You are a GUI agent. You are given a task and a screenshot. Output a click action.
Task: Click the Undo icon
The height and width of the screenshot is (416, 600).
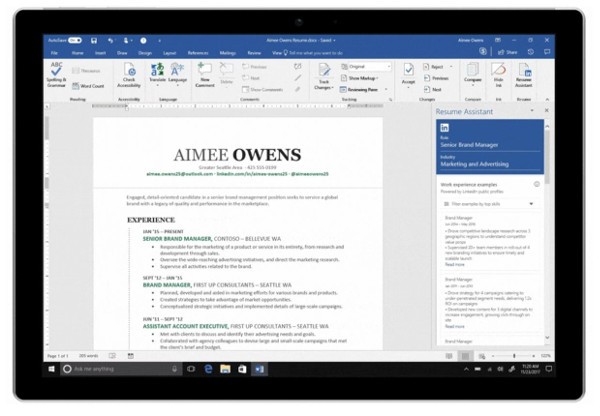tap(110, 41)
